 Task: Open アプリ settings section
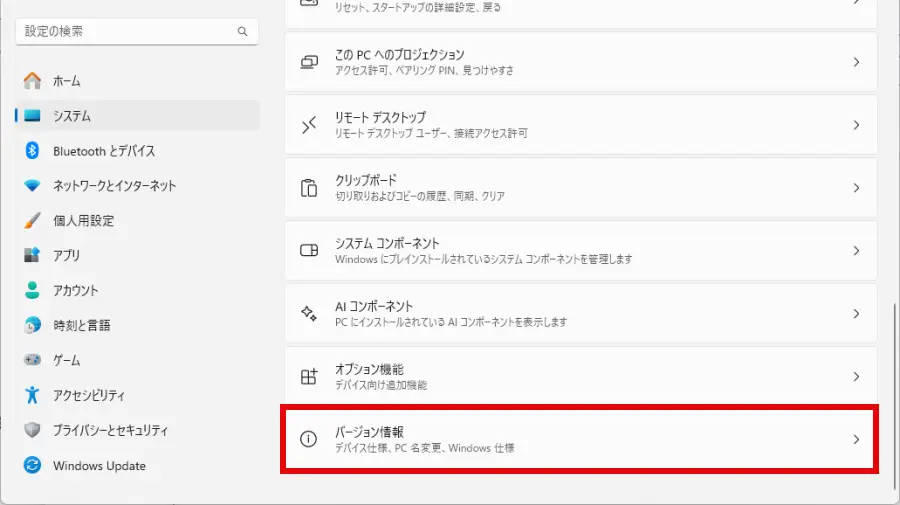tap(138, 255)
